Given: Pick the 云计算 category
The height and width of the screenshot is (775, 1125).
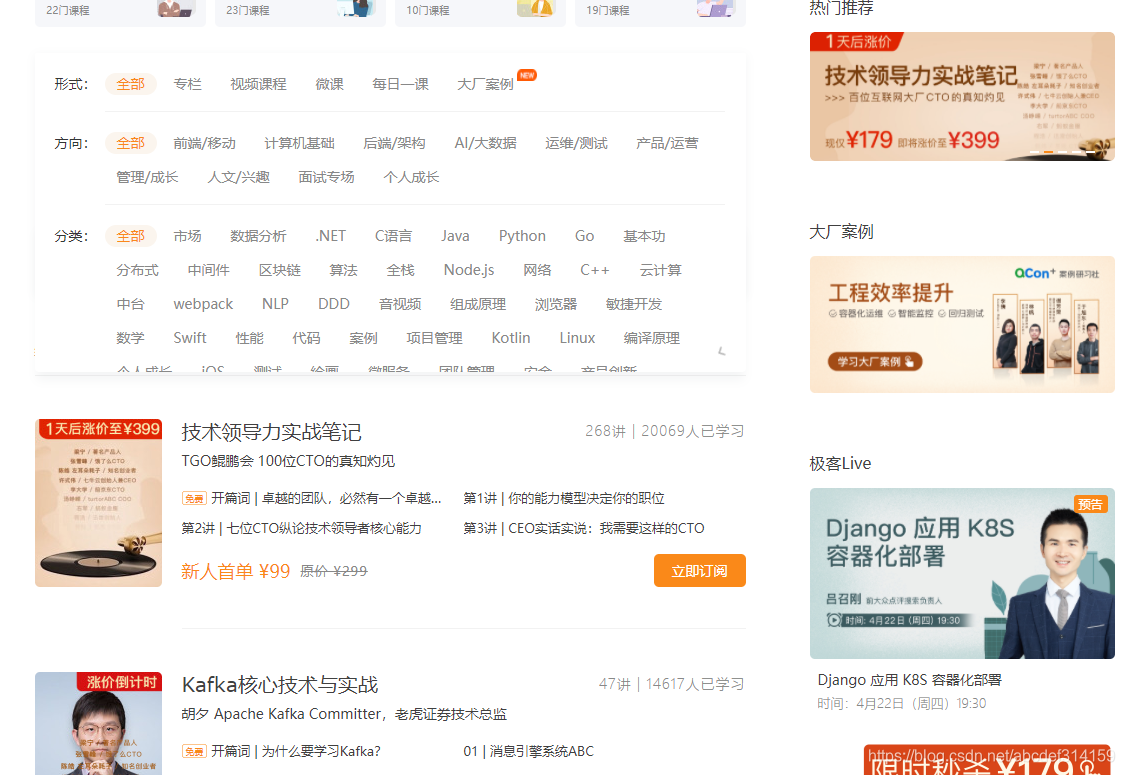Looking at the screenshot, I should pos(661,270).
